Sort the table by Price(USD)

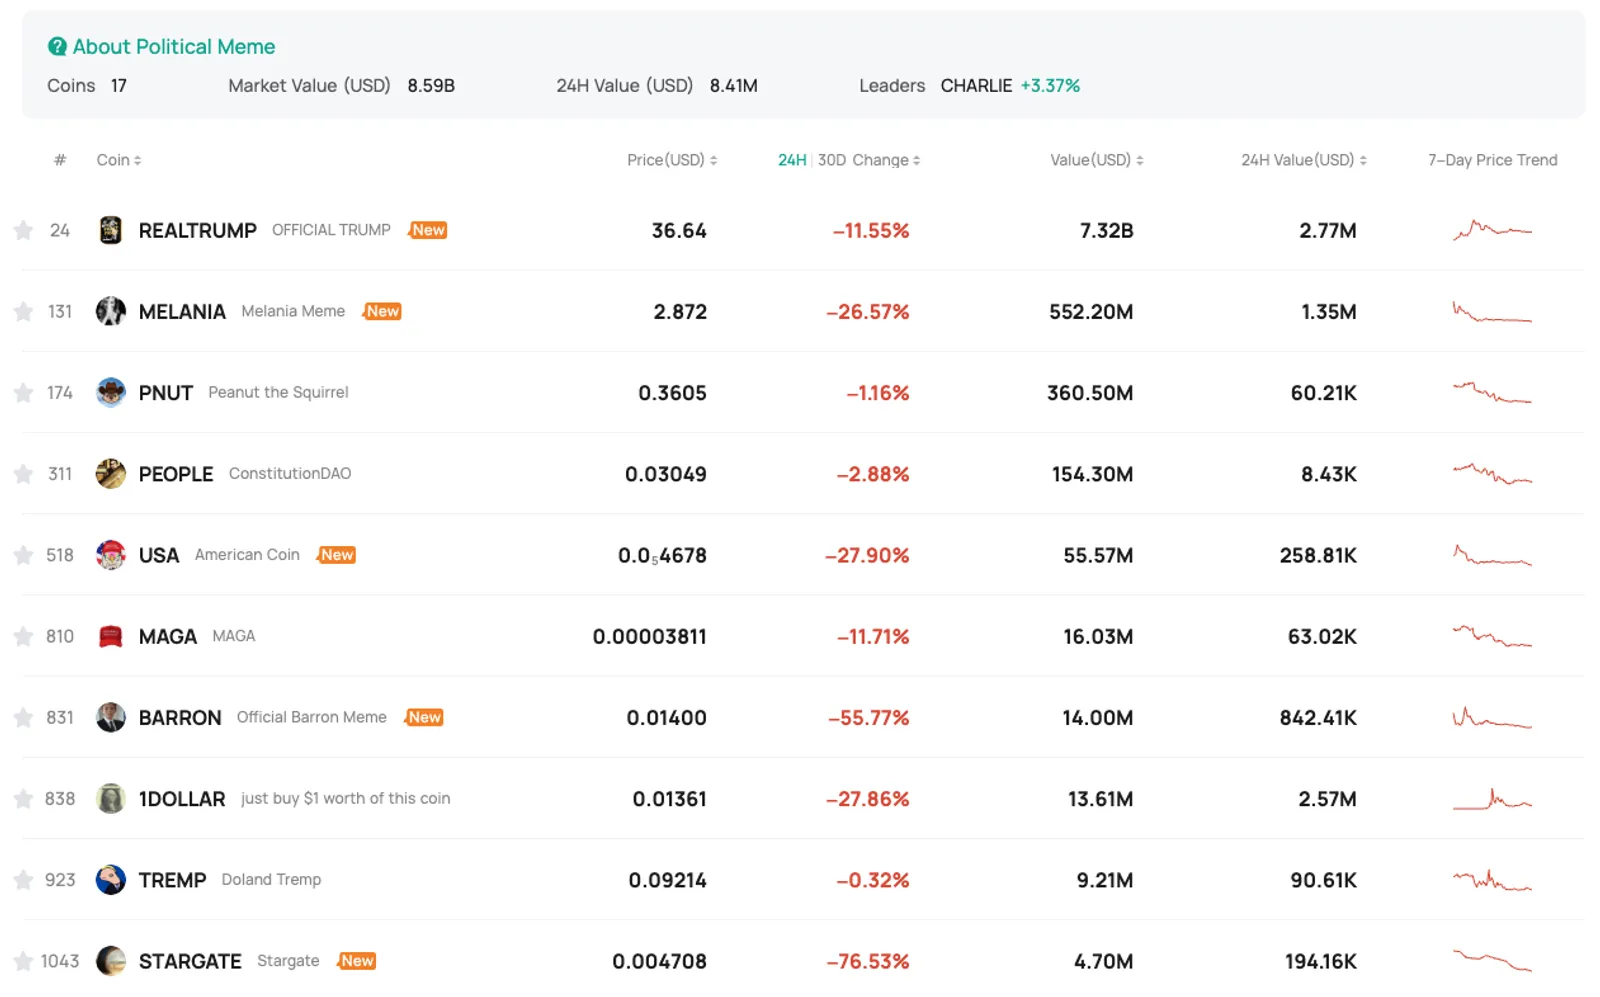pyautogui.click(x=672, y=160)
